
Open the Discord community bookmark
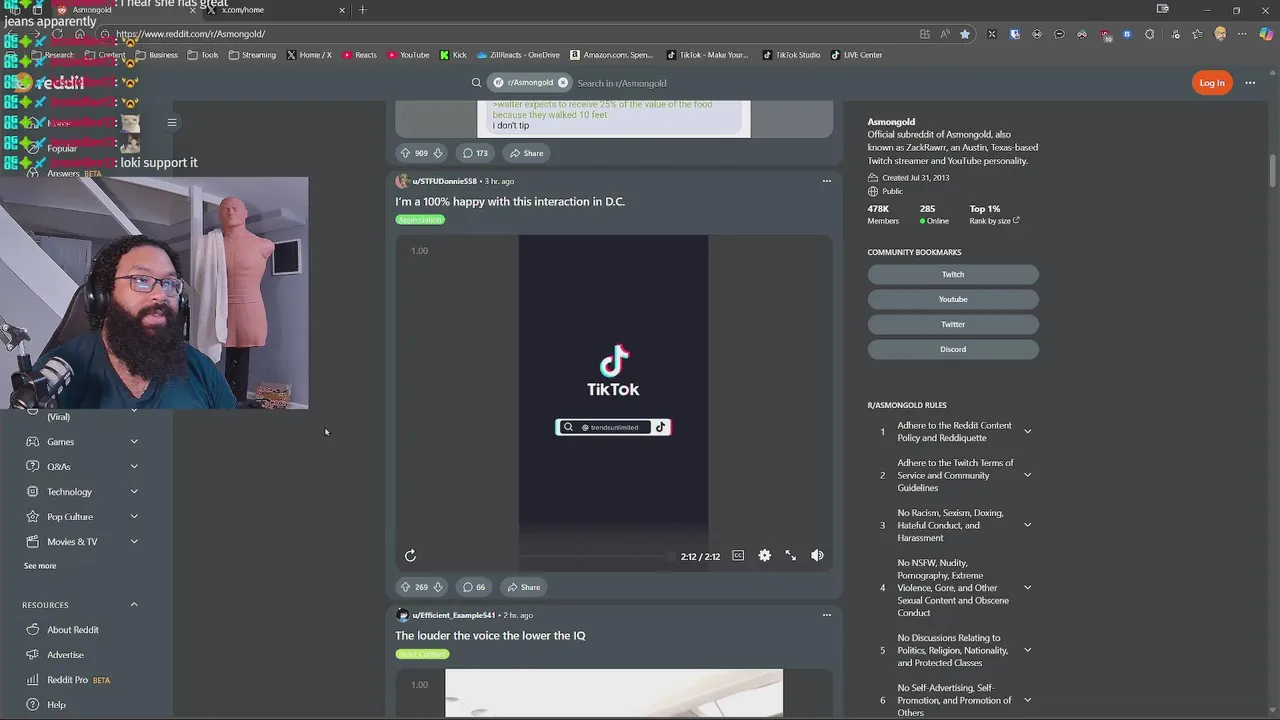pyautogui.click(x=953, y=349)
